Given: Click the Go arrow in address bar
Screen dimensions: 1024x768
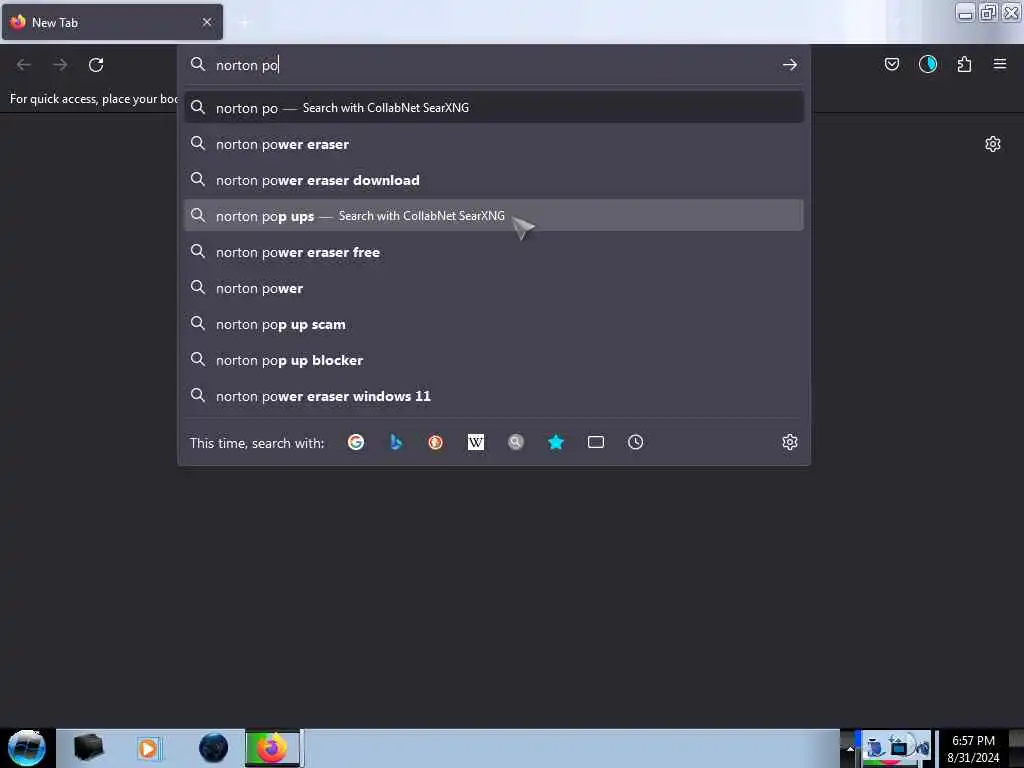Looking at the screenshot, I should click(790, 65).
